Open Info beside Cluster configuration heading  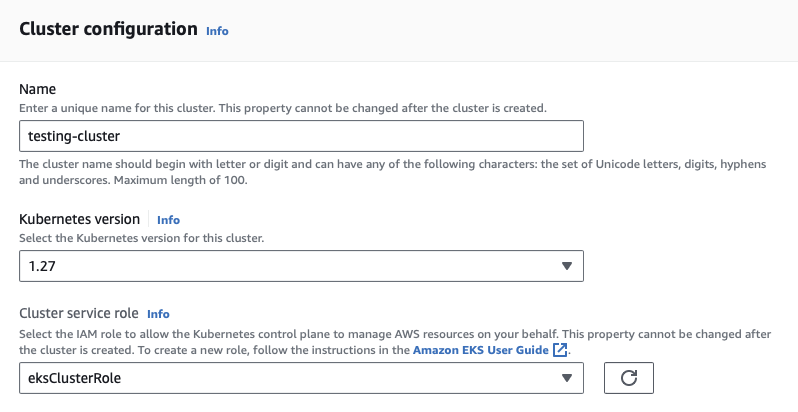tap(217, 31)
